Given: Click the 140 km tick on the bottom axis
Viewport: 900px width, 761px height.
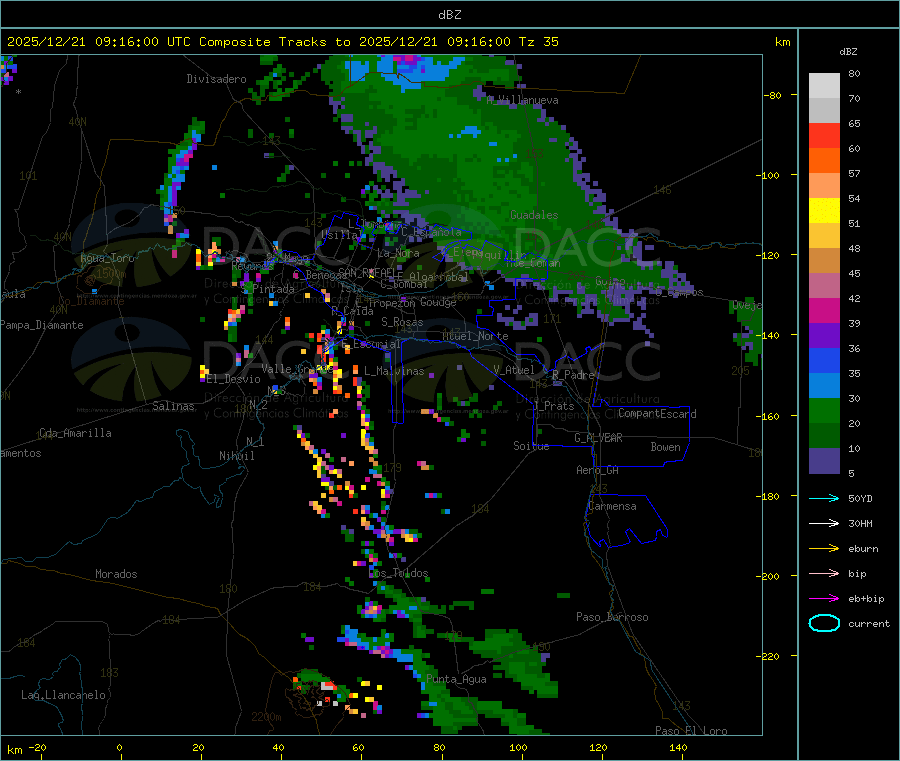Looking at the screenshot, I should point(678,747).
